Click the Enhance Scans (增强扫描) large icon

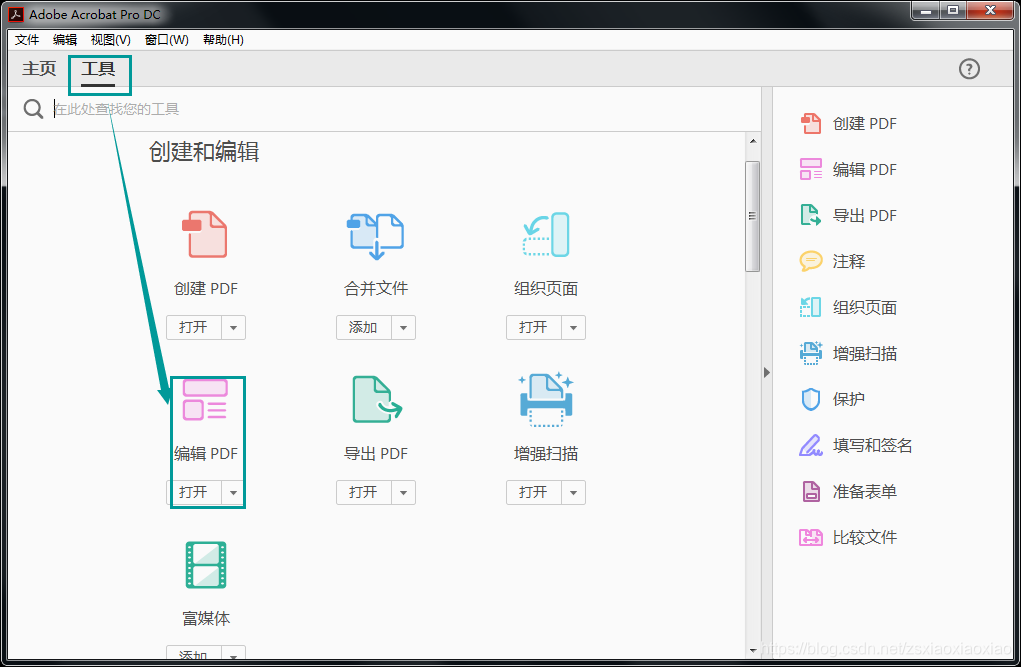tap(546, 399)
